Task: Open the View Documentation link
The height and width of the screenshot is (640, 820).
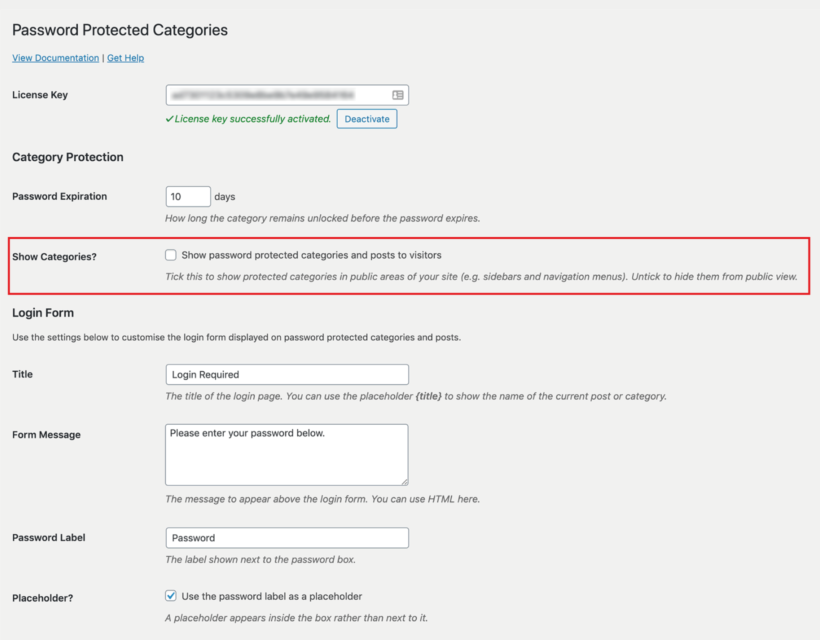Action: coord(54,58)
